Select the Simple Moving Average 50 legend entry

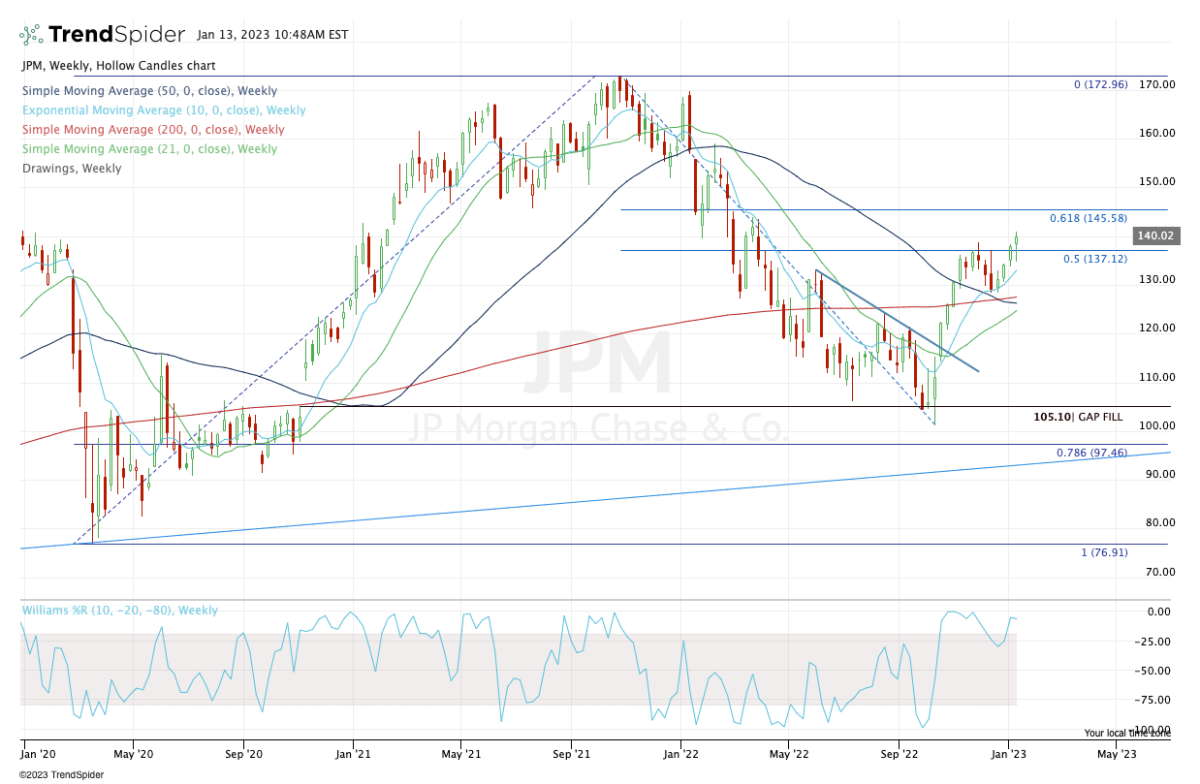(148, 91)
